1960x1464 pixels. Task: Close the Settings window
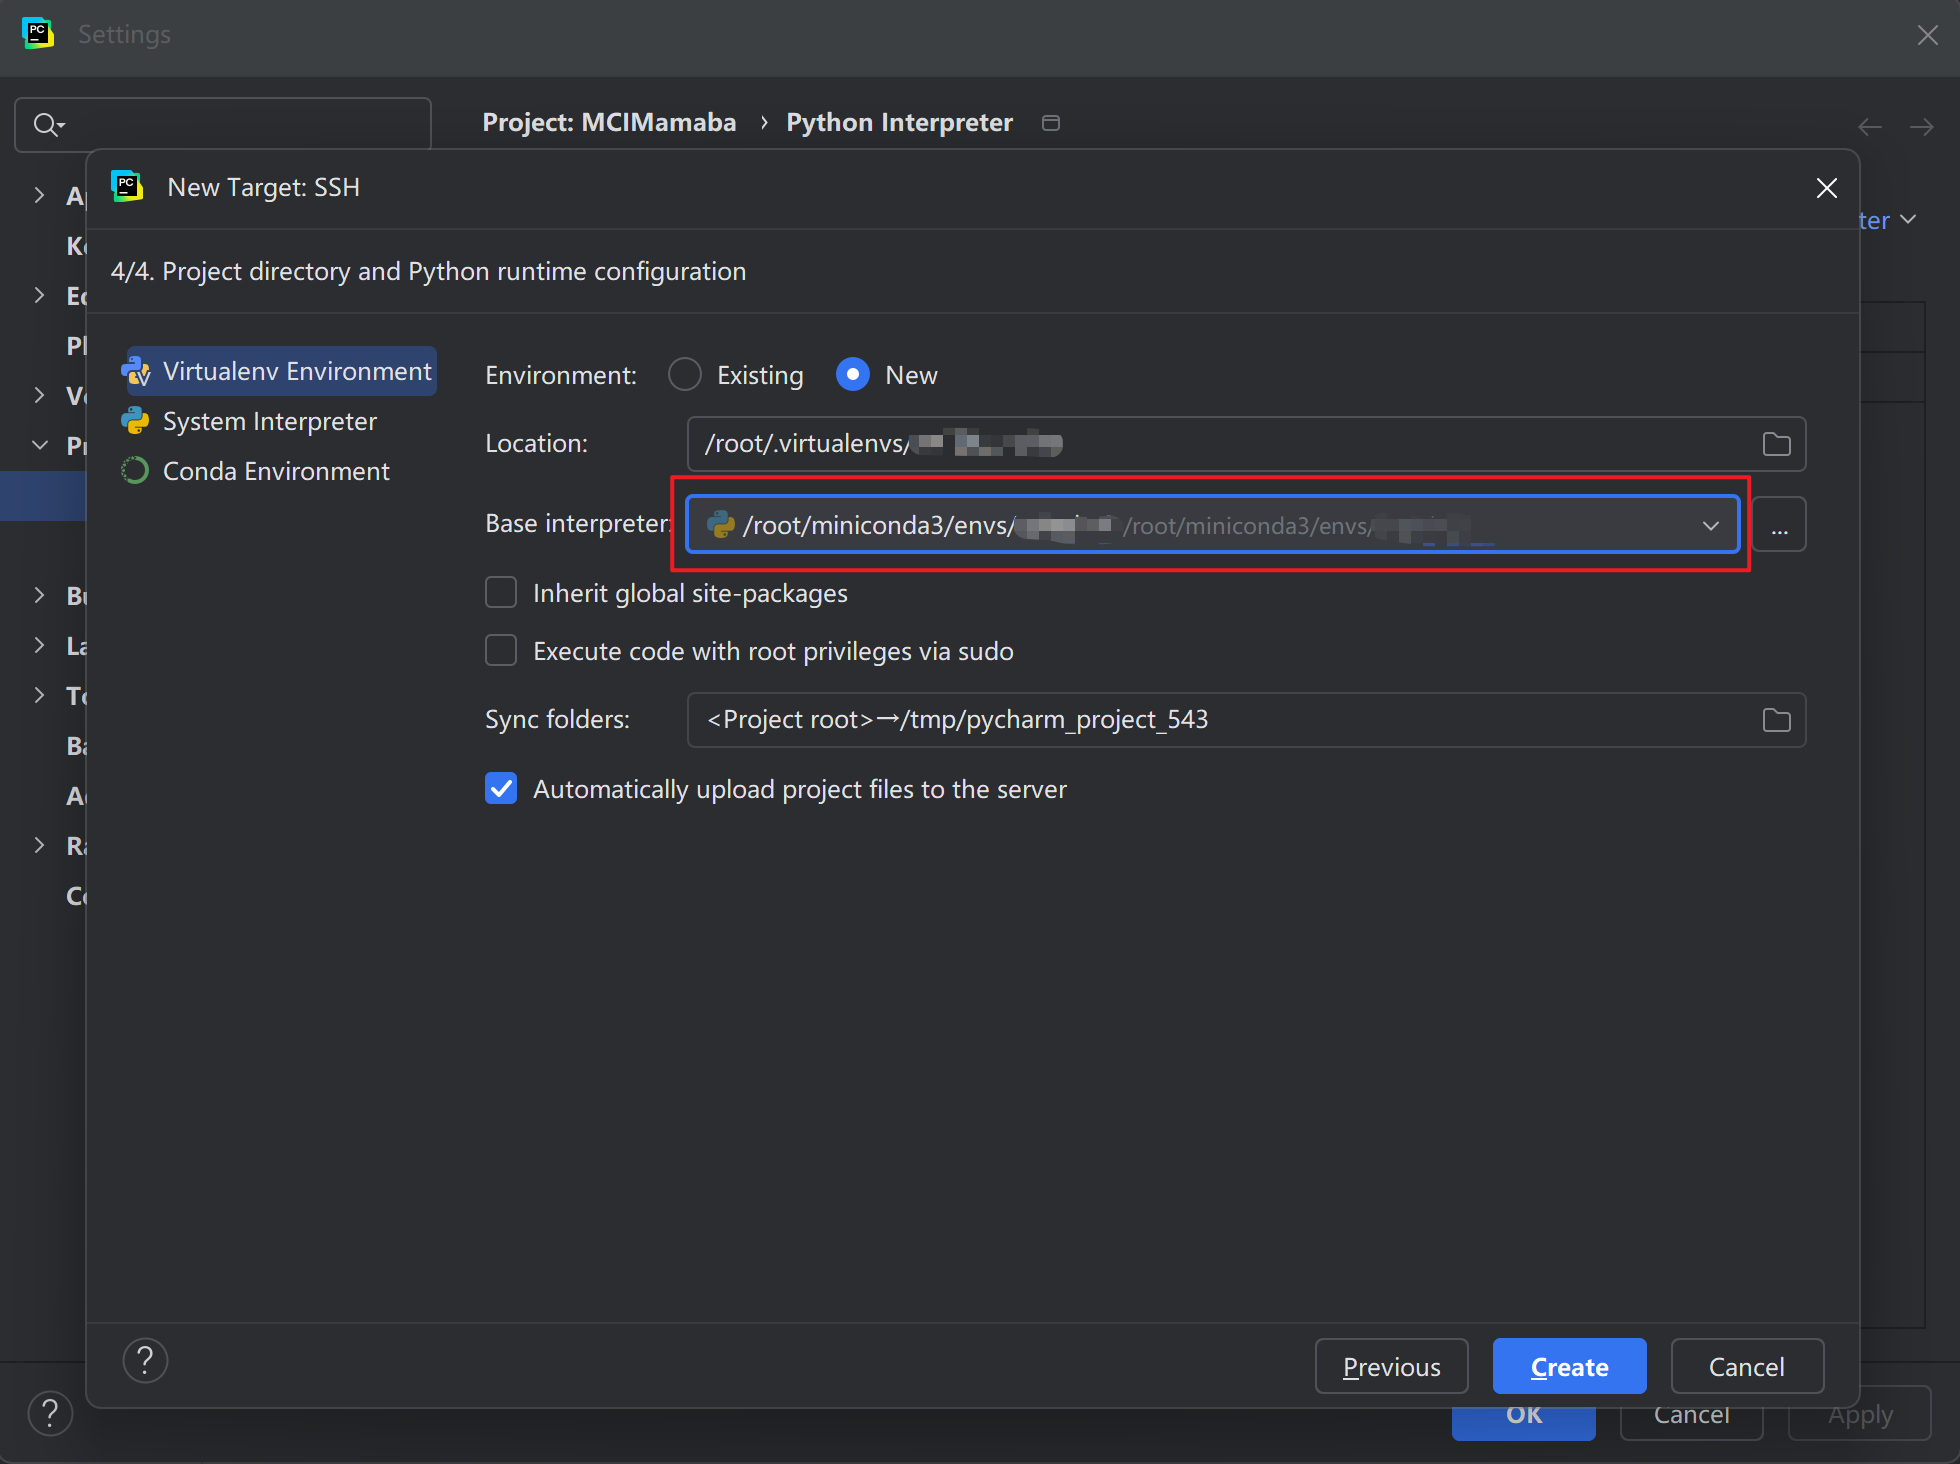point(1928,35)
